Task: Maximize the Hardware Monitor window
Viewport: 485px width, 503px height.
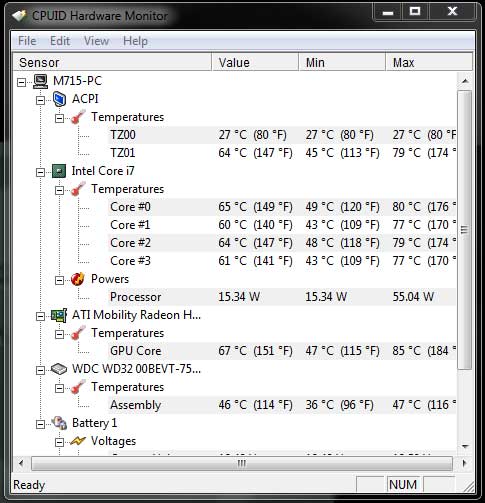Action: (415, 12)
